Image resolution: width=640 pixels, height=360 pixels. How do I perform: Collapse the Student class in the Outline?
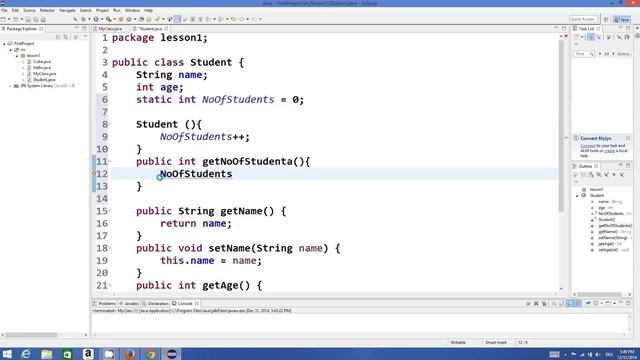pos(578,196)
